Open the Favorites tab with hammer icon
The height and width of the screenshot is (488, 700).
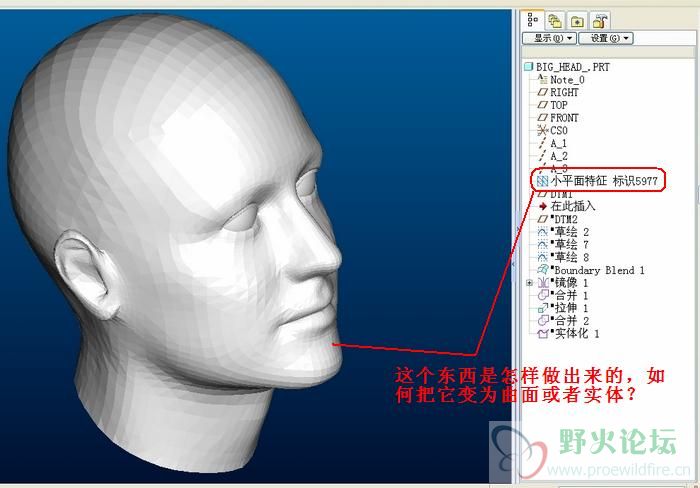600,21
